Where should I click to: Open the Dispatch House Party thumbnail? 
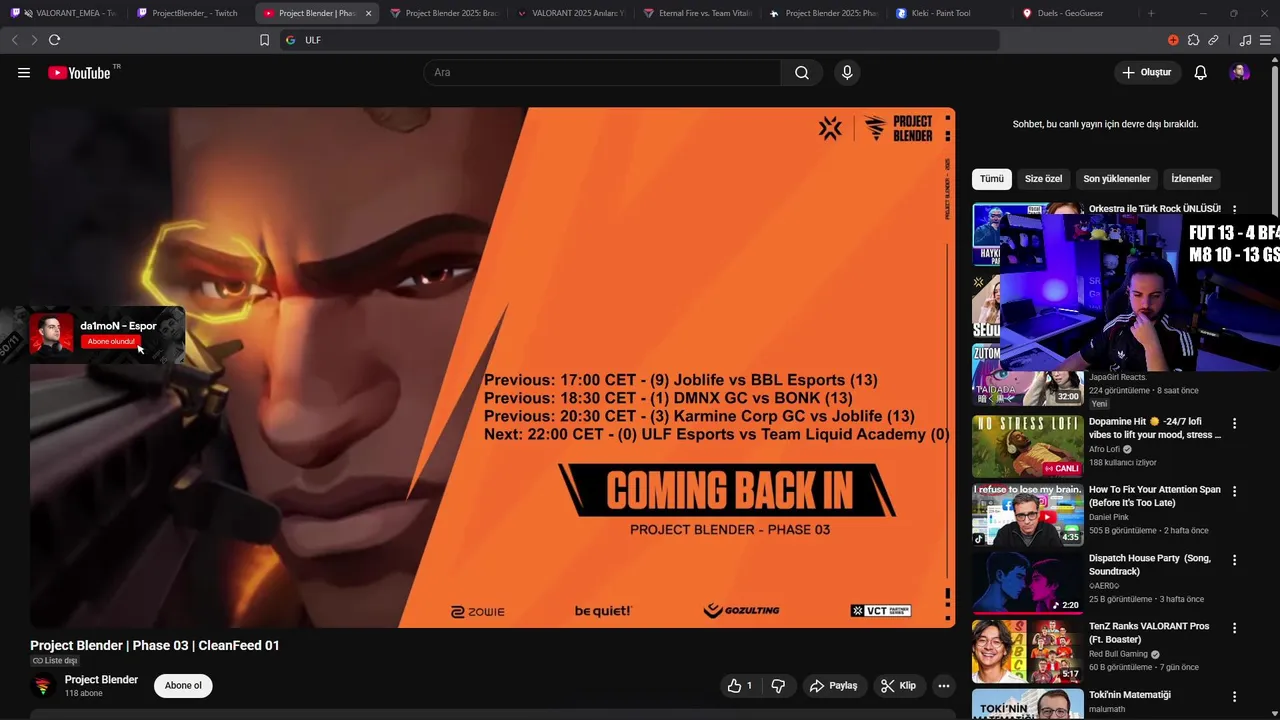tap(1027, 583)
